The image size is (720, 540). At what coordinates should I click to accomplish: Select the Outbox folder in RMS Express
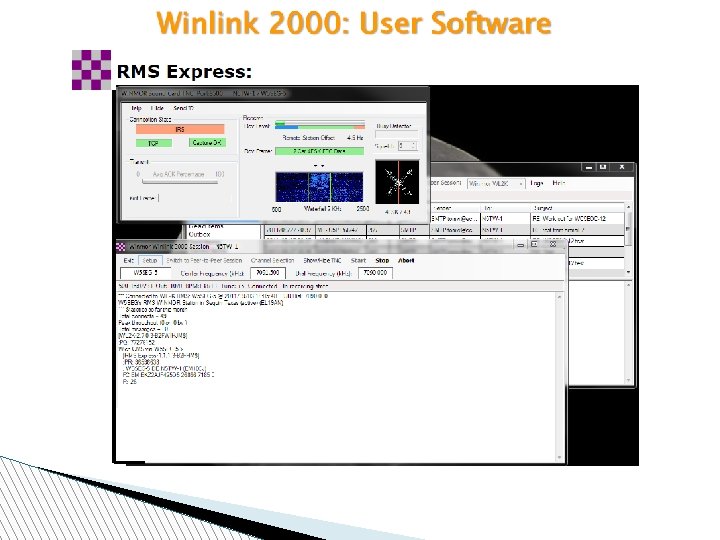click(x=199, y=234)
